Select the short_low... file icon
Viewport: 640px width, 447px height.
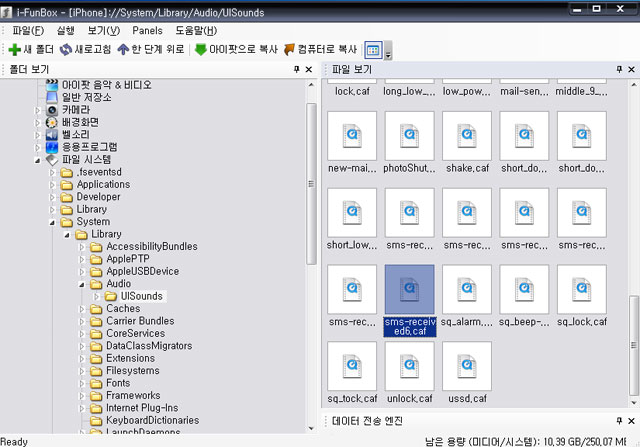coord(352,212)
